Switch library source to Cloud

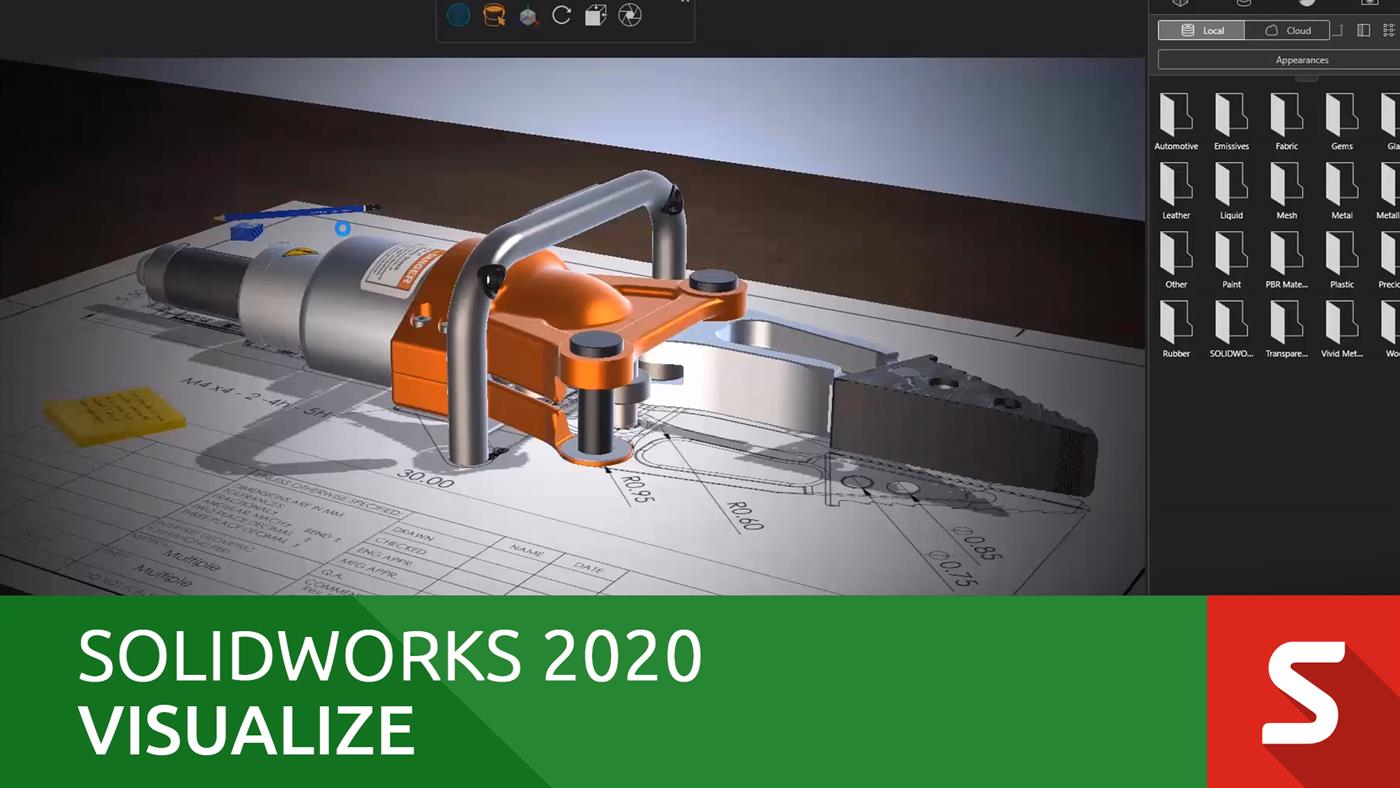coord(1290,30)
